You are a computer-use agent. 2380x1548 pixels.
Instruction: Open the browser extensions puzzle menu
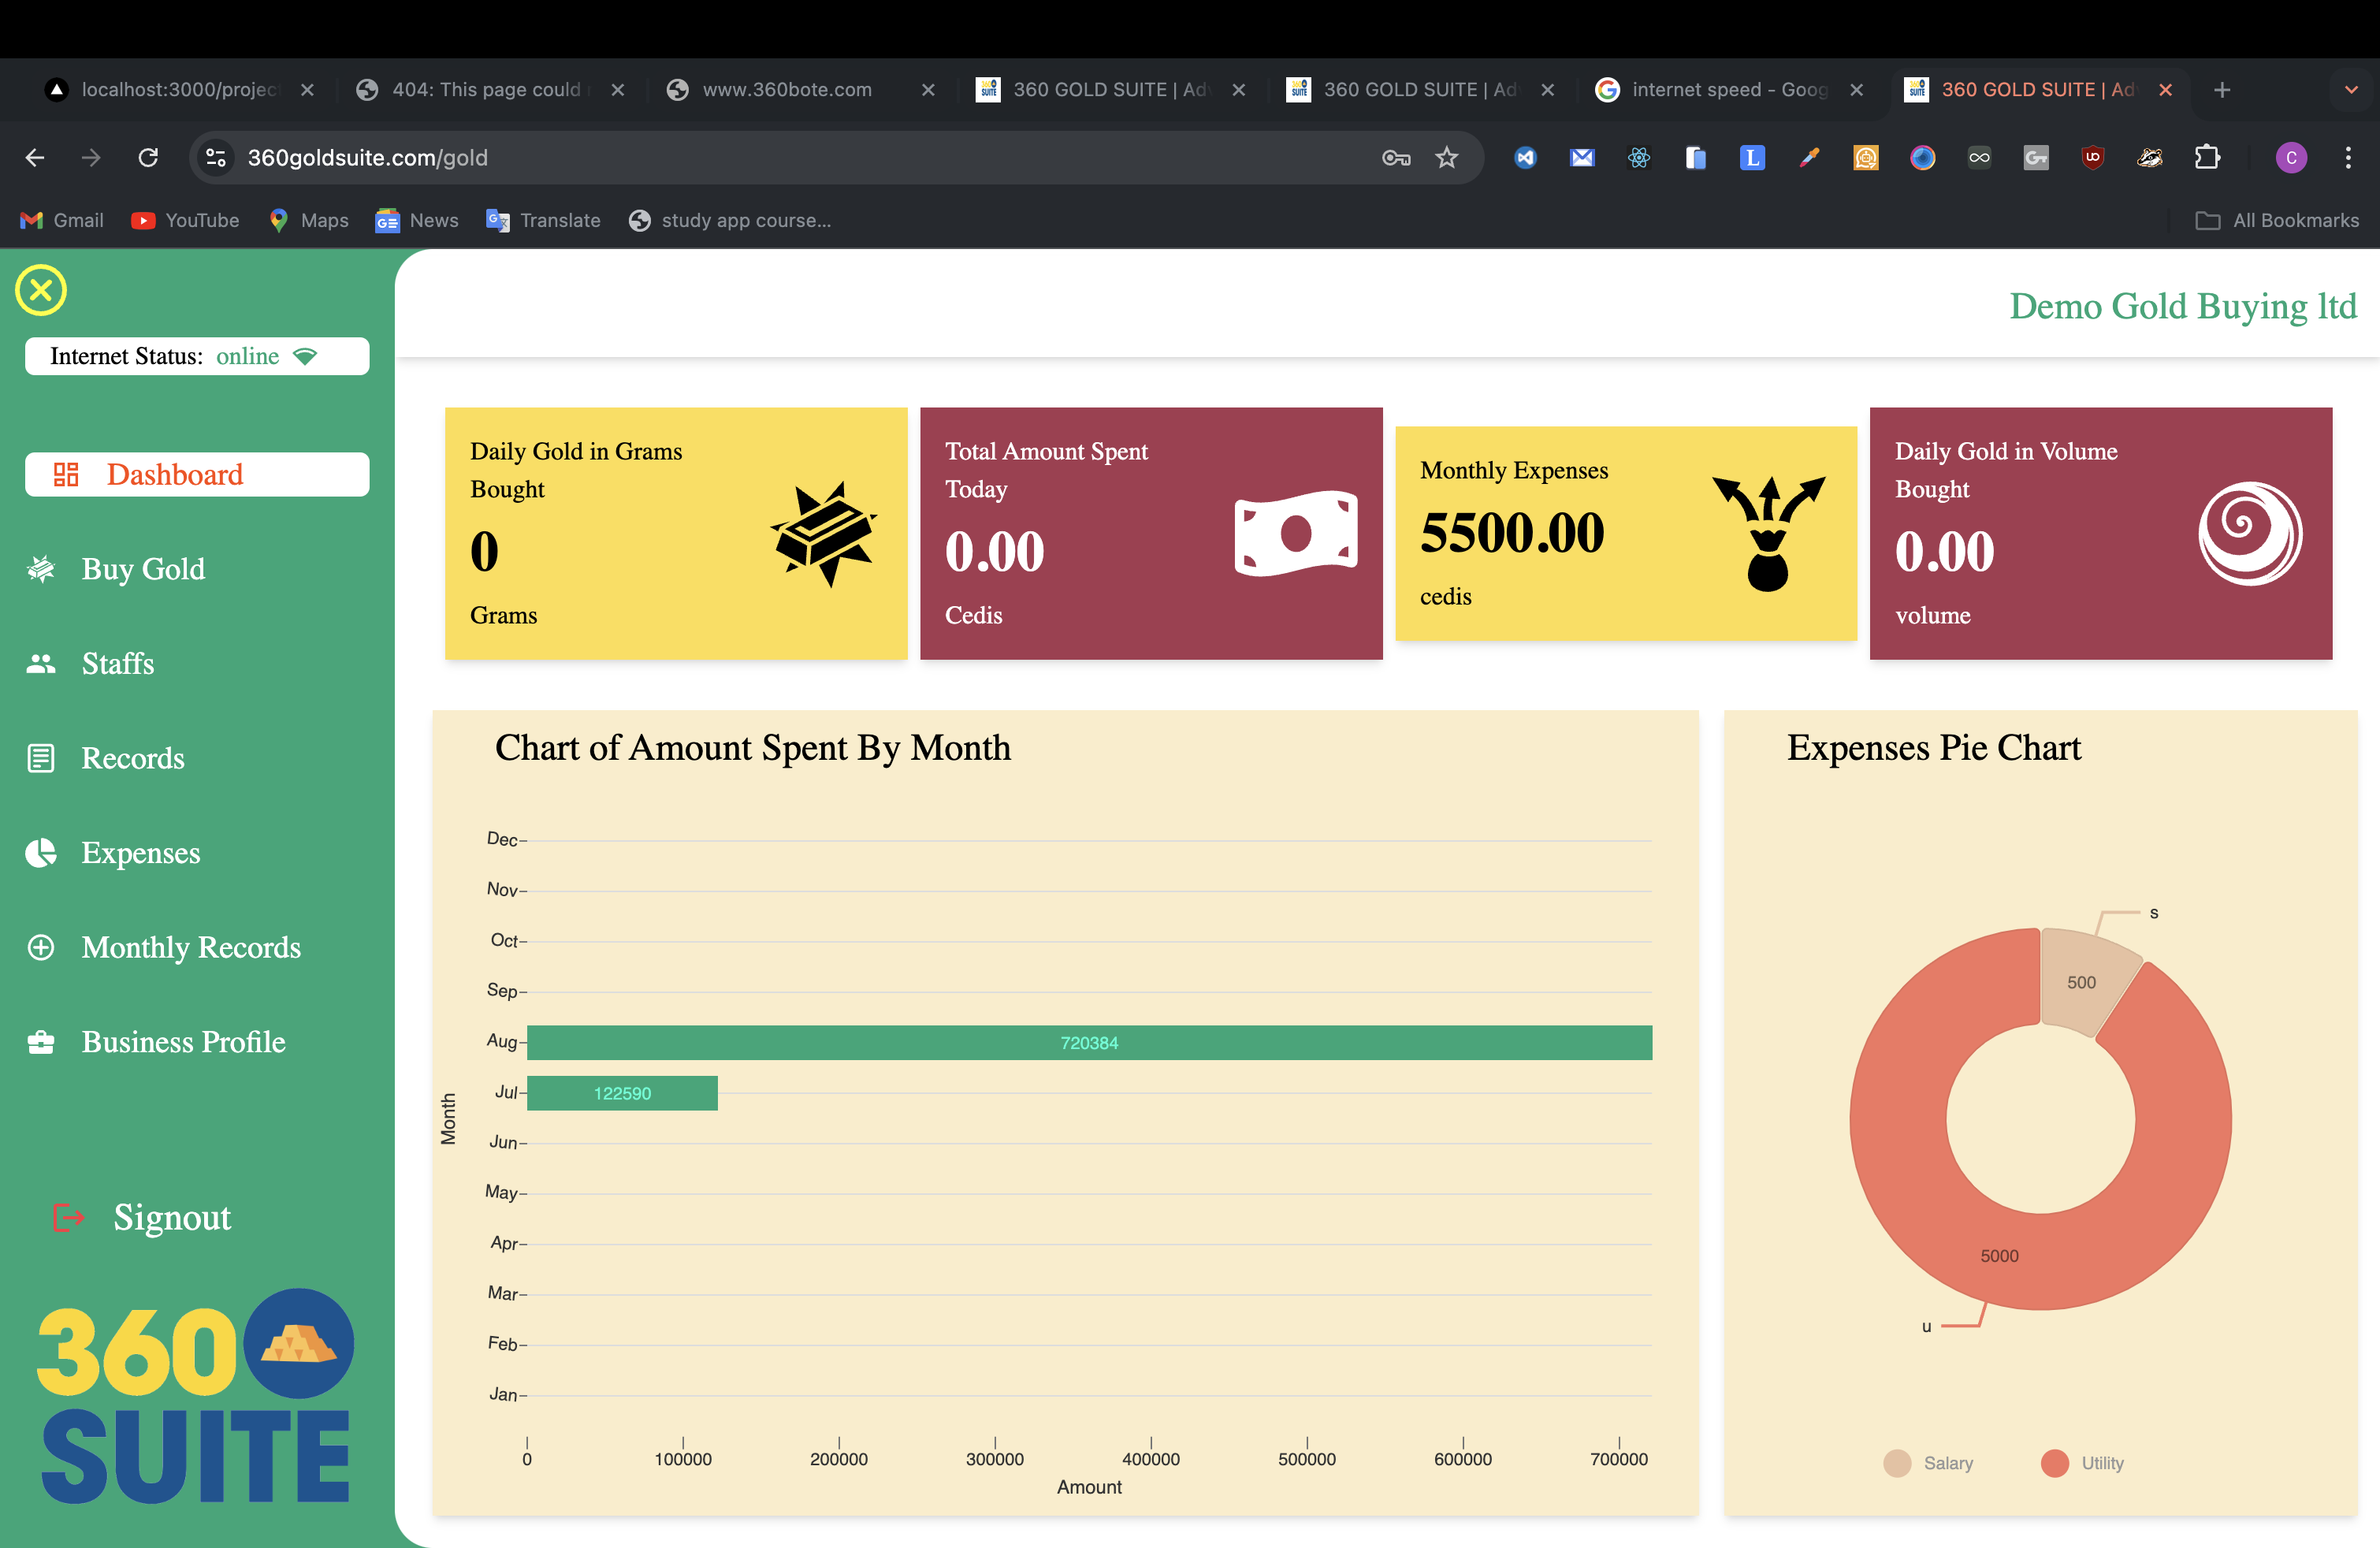click(2206, 157)
